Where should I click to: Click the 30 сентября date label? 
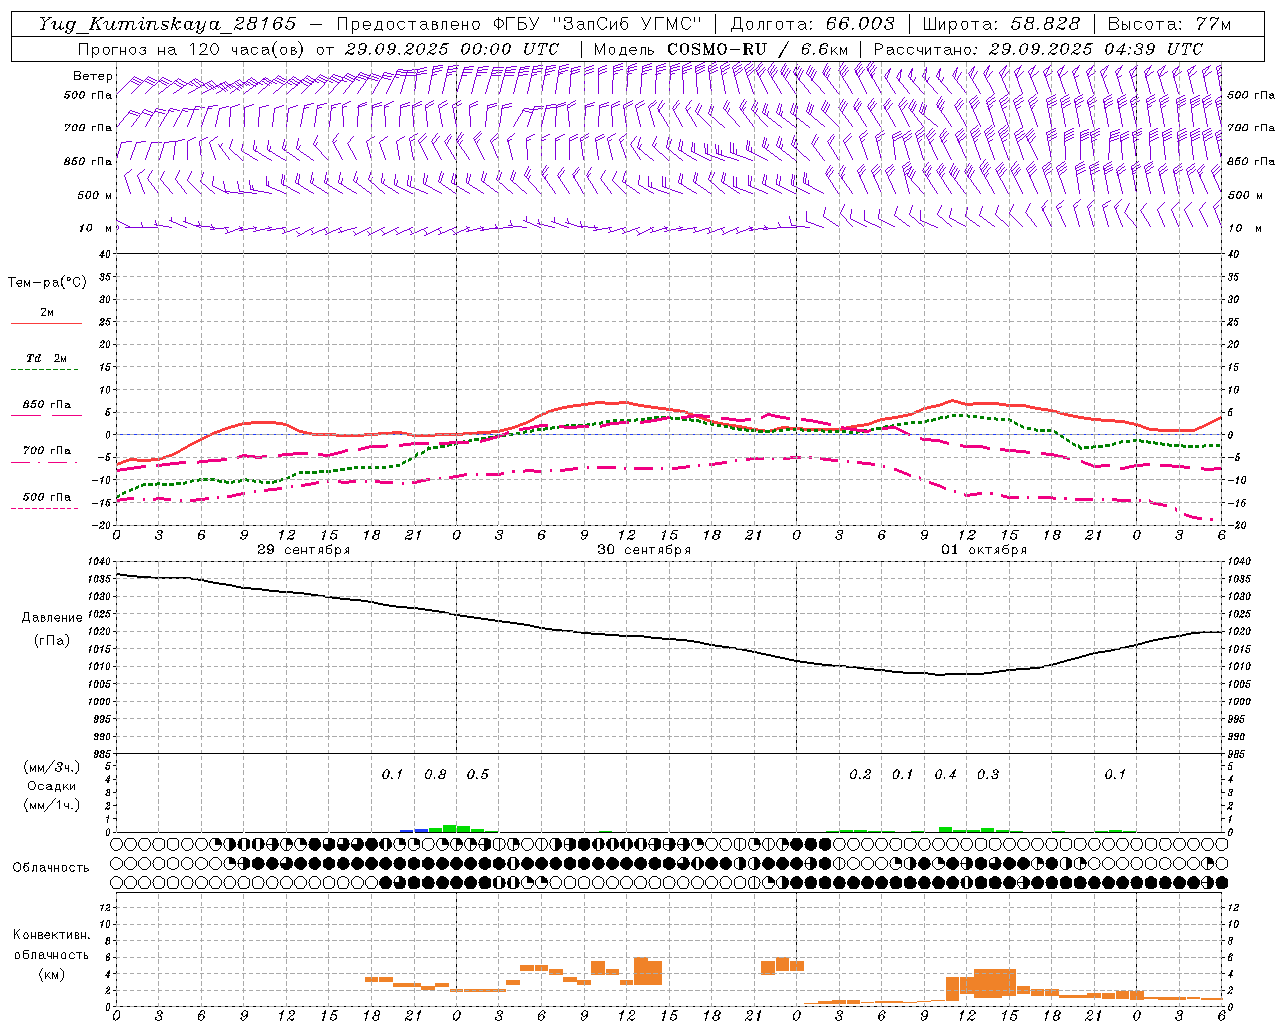tap(644, 550)
